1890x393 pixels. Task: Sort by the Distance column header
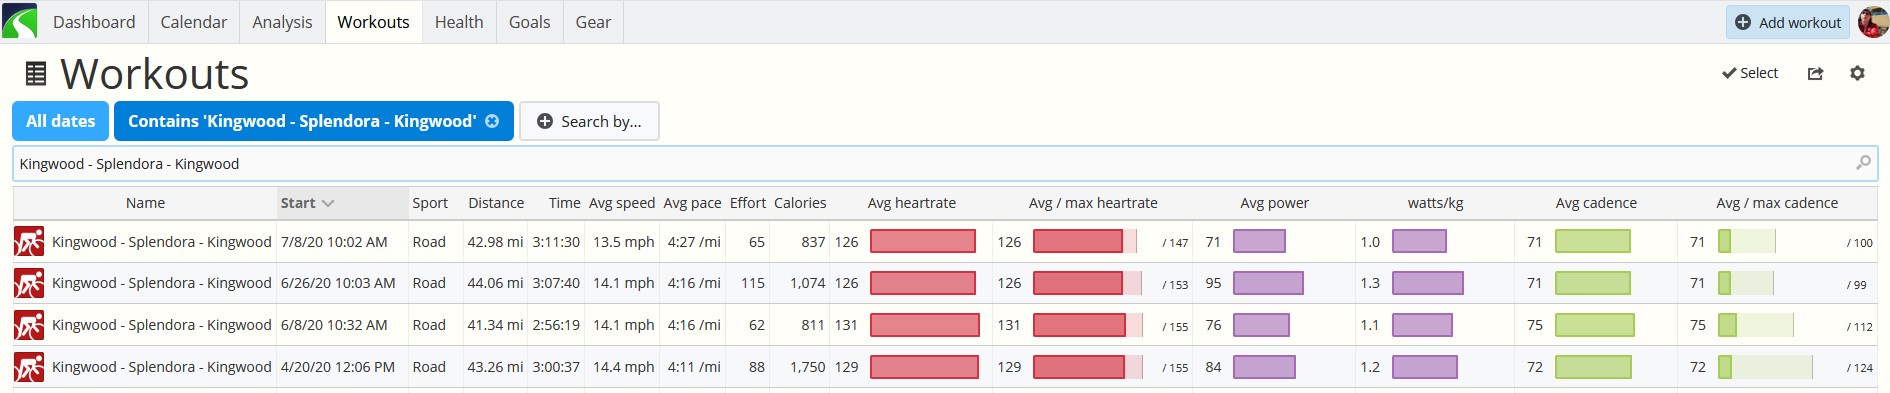tap(496, 203)
